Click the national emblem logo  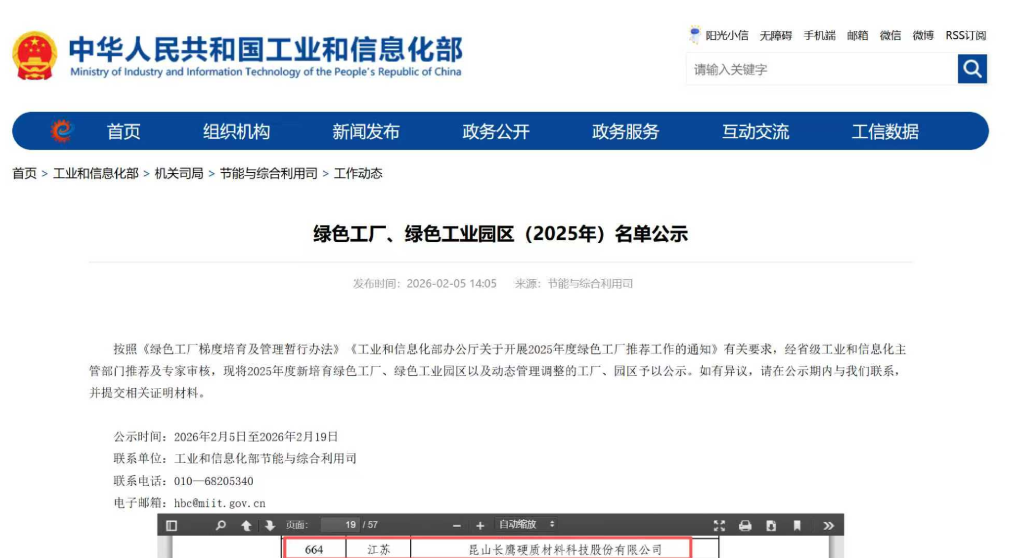34,56
